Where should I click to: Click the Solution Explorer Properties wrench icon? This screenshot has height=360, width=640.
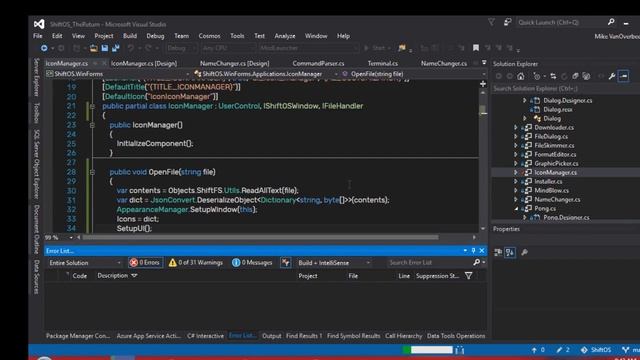click(612, 76)
